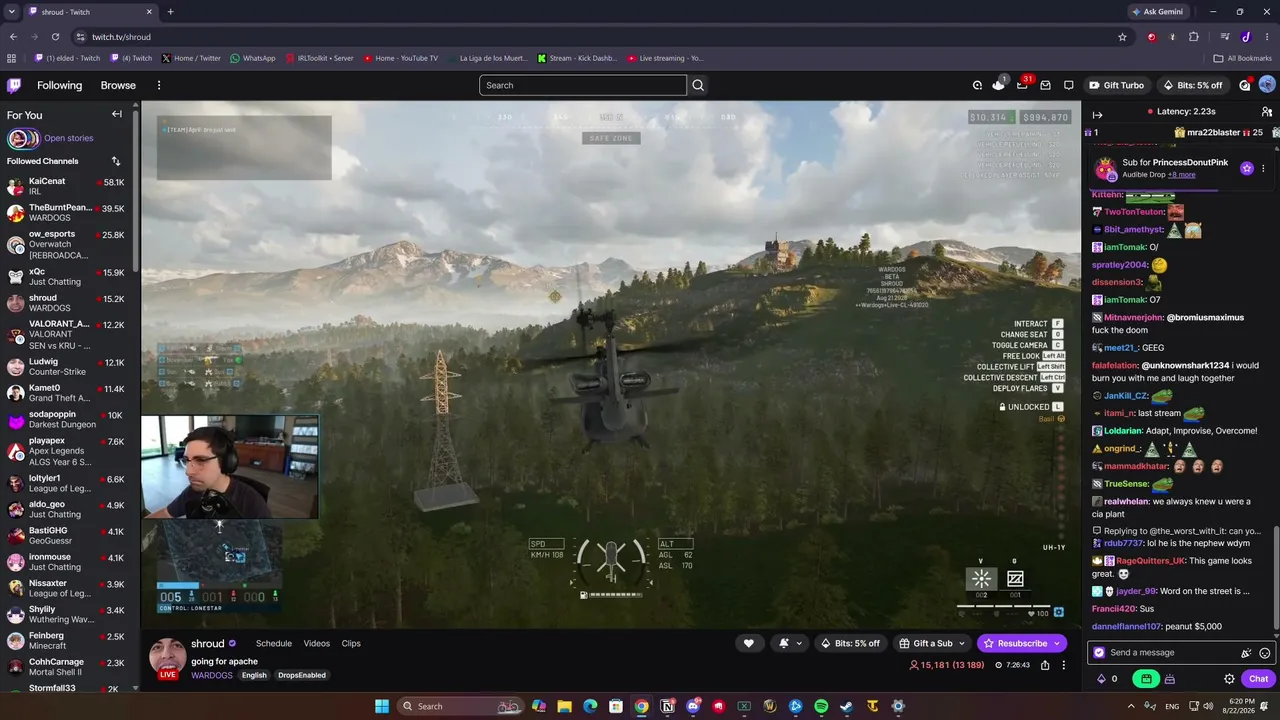This screenshot has height=720, width=1280.
Task: Open File Explorer from the taskbar
Action: [565, 706]
